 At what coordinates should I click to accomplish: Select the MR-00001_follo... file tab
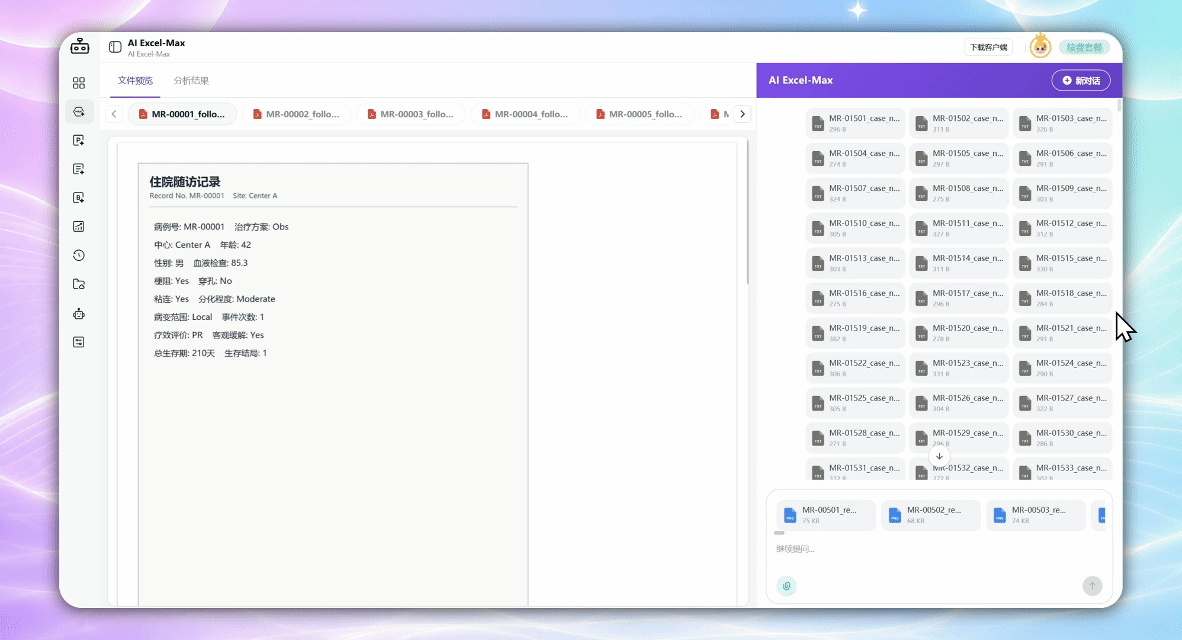[x=182, y=114]
